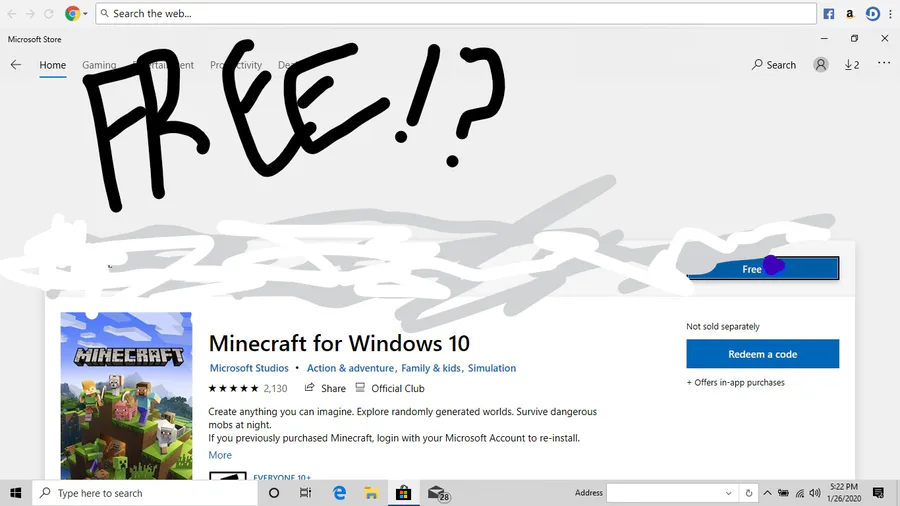Screen dimensions: 900x506
Task: View downloads and updates
Action: 852,65
